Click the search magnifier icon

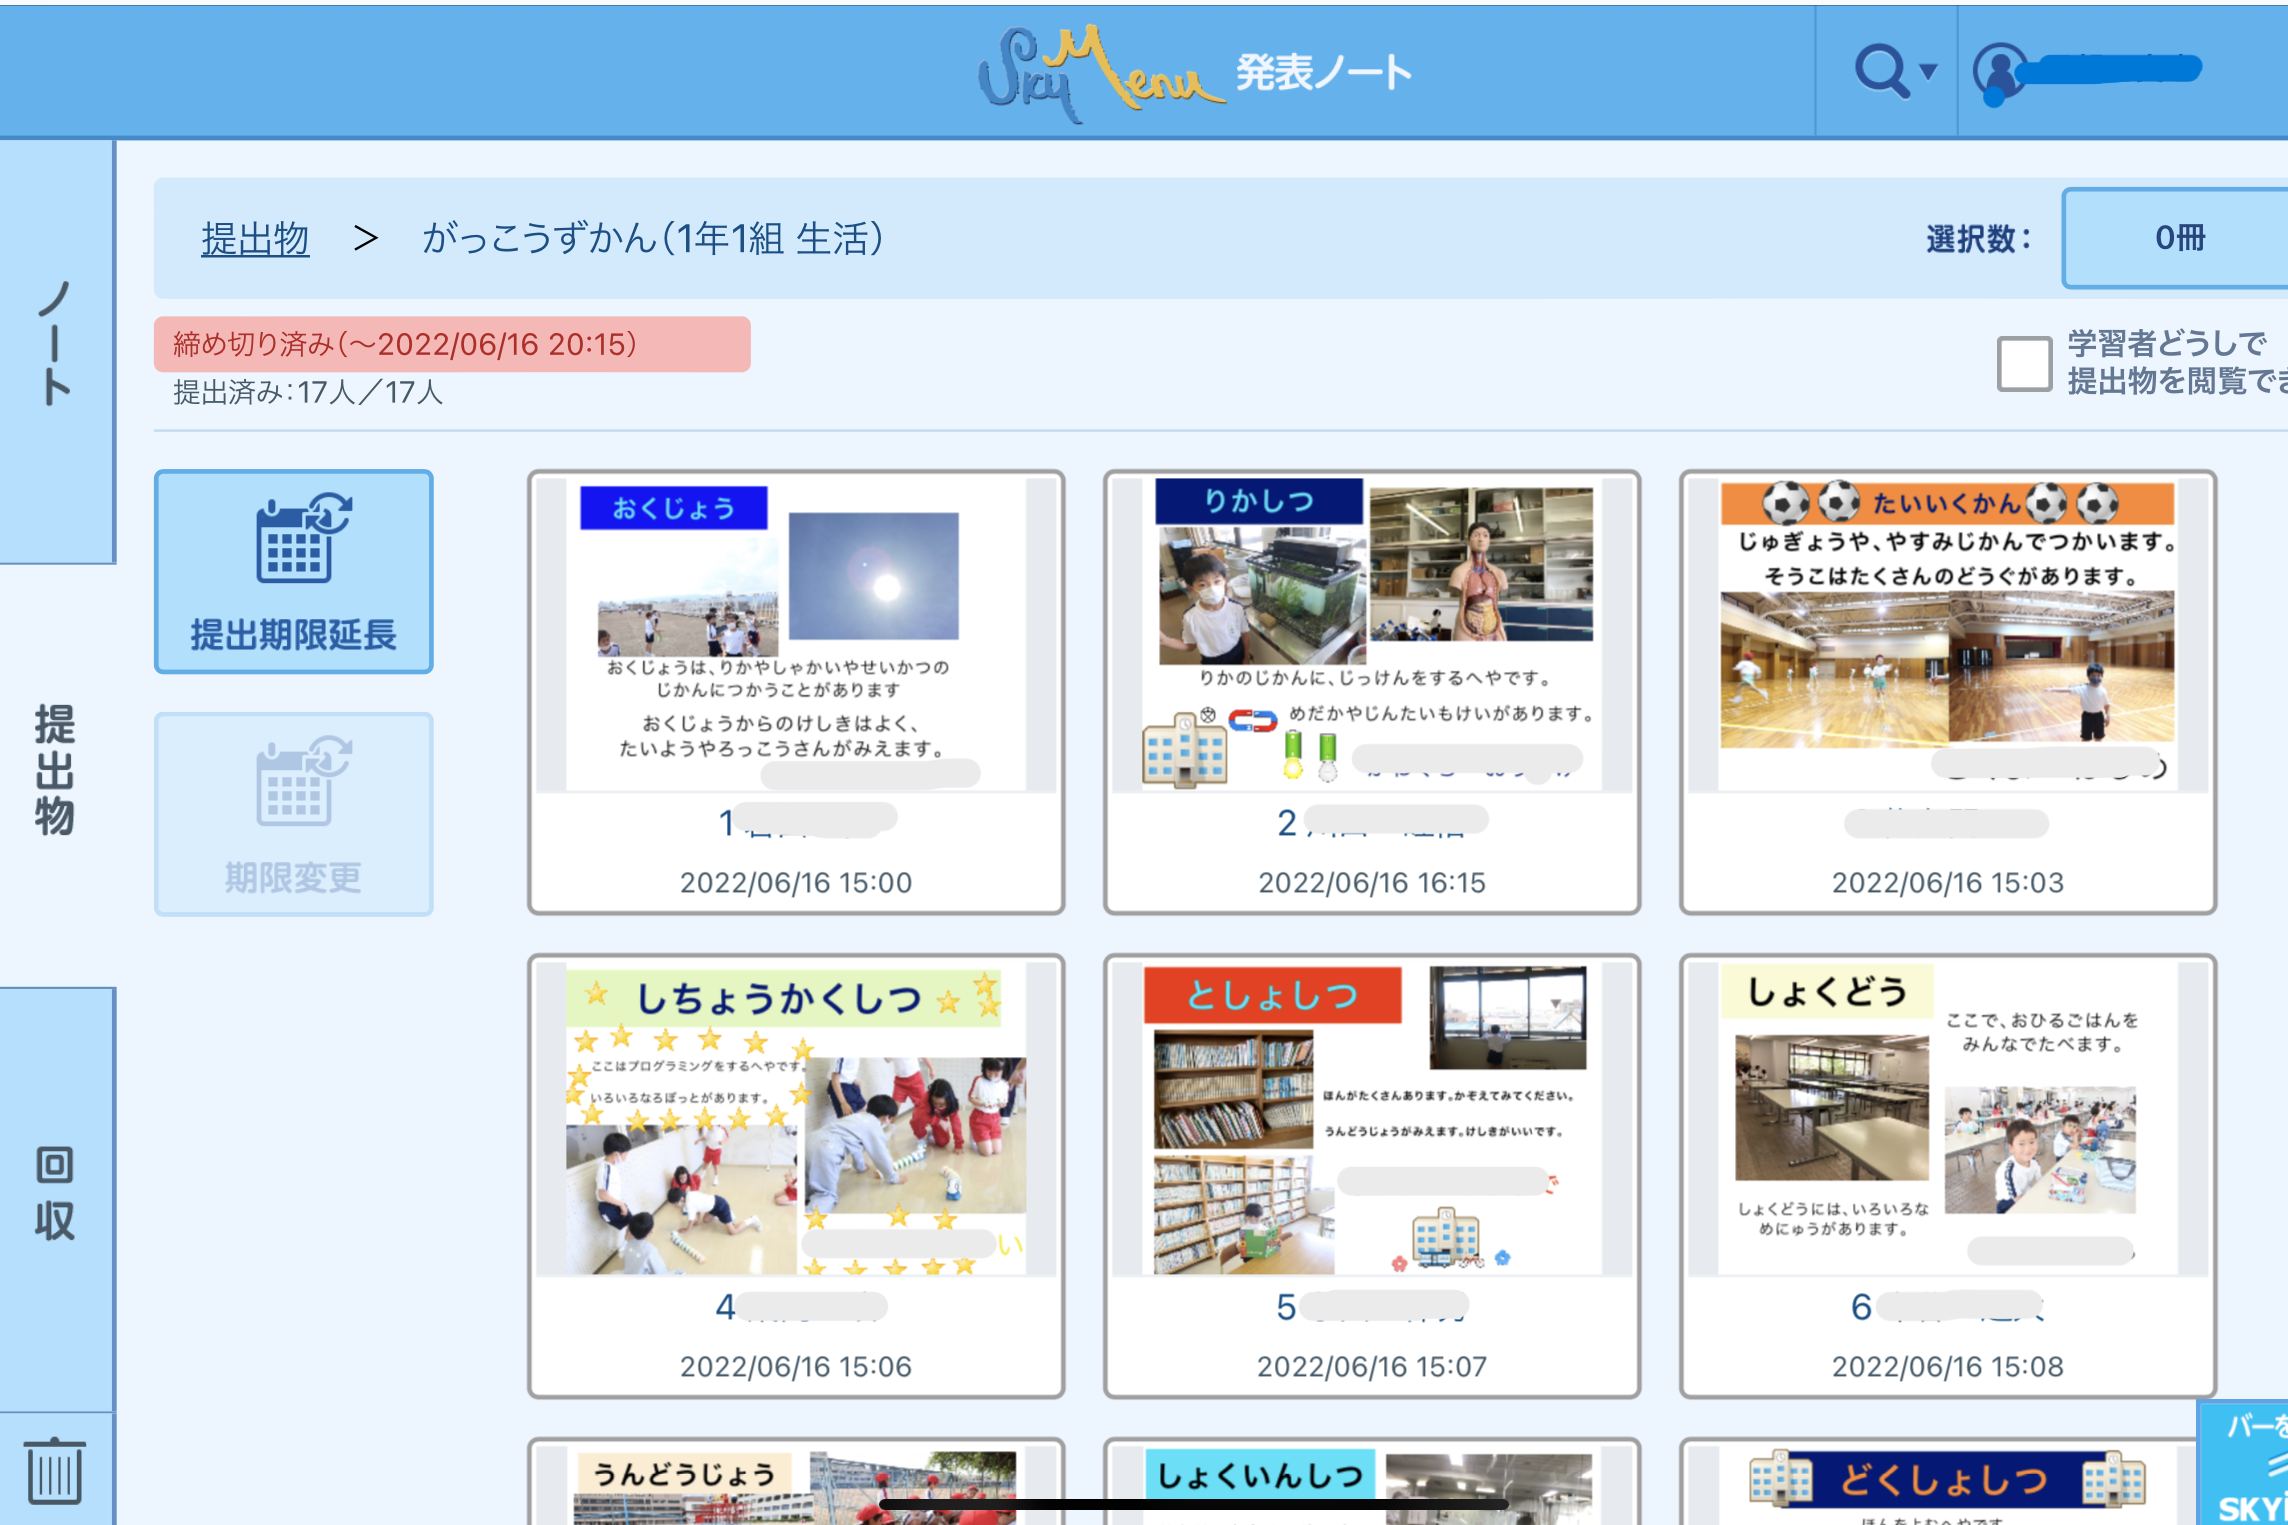point(1880,72)
